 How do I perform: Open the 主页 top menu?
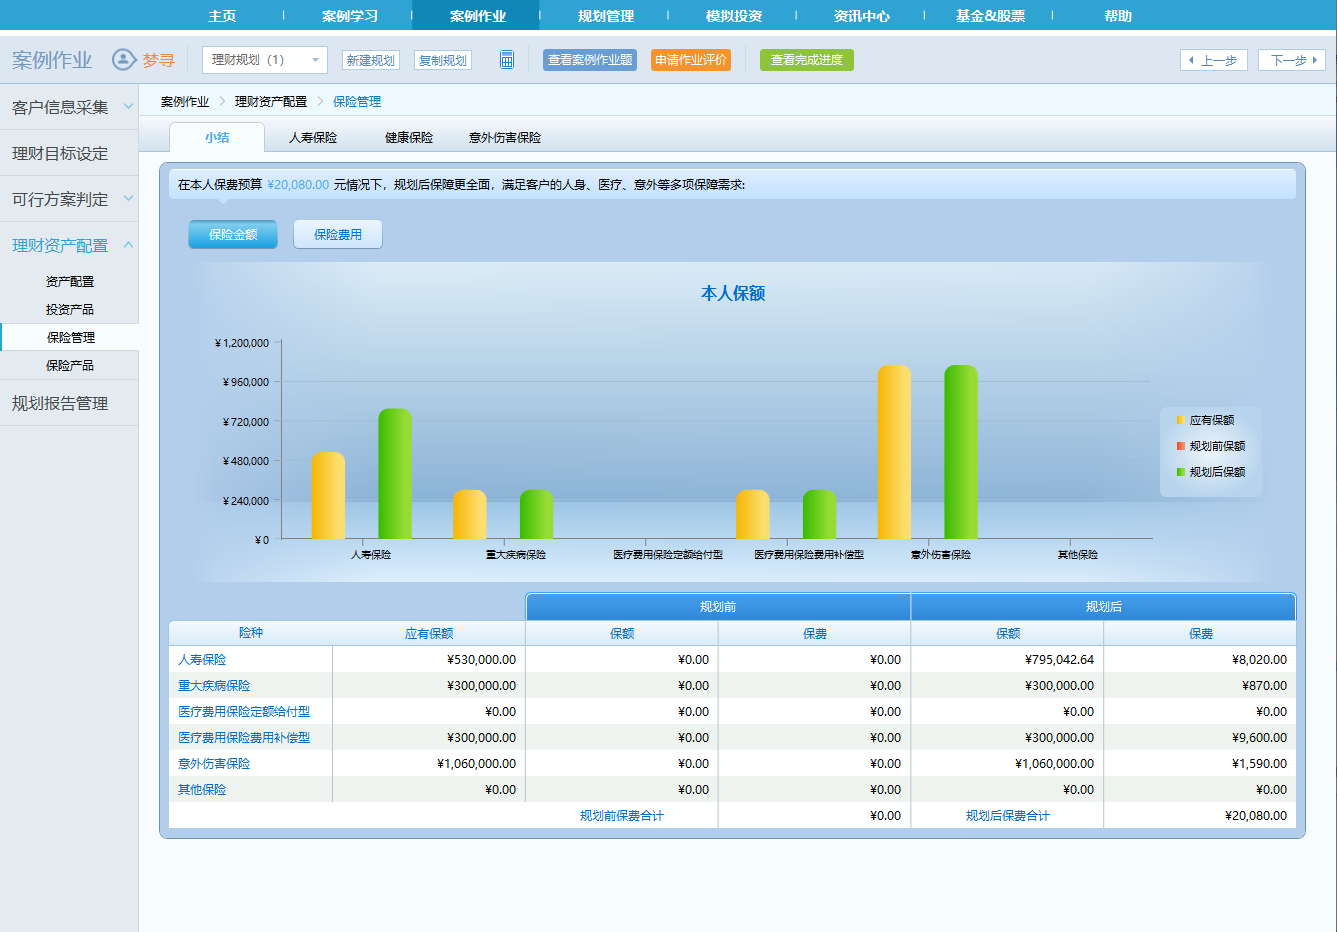[222, 16]
